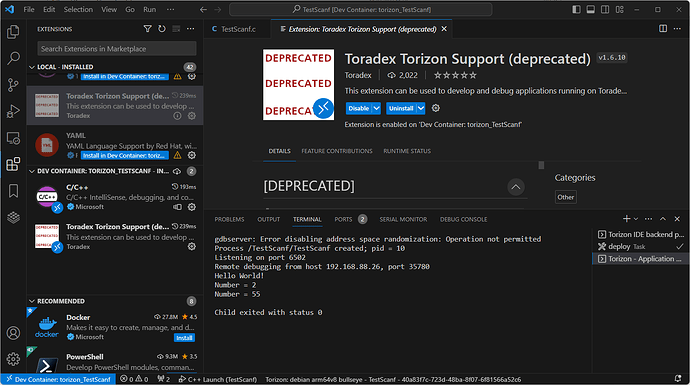The image size is (690, 385).
Task: Click the Filter Extensions funnel icon
Action: pyautogui.click(x=147, y=29)
